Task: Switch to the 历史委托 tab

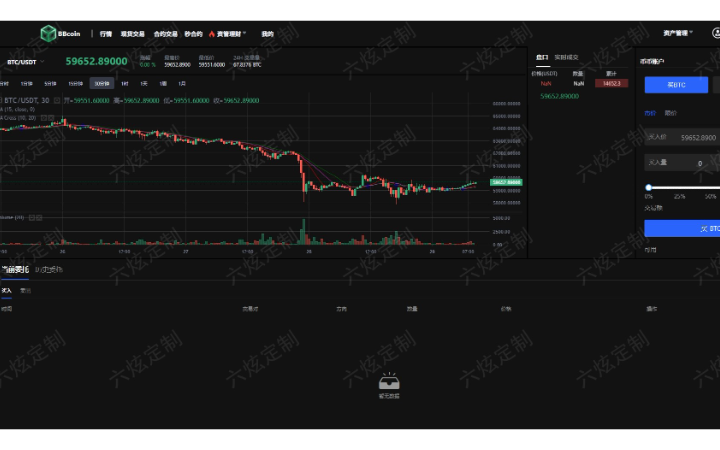Action: coord(49,270)
